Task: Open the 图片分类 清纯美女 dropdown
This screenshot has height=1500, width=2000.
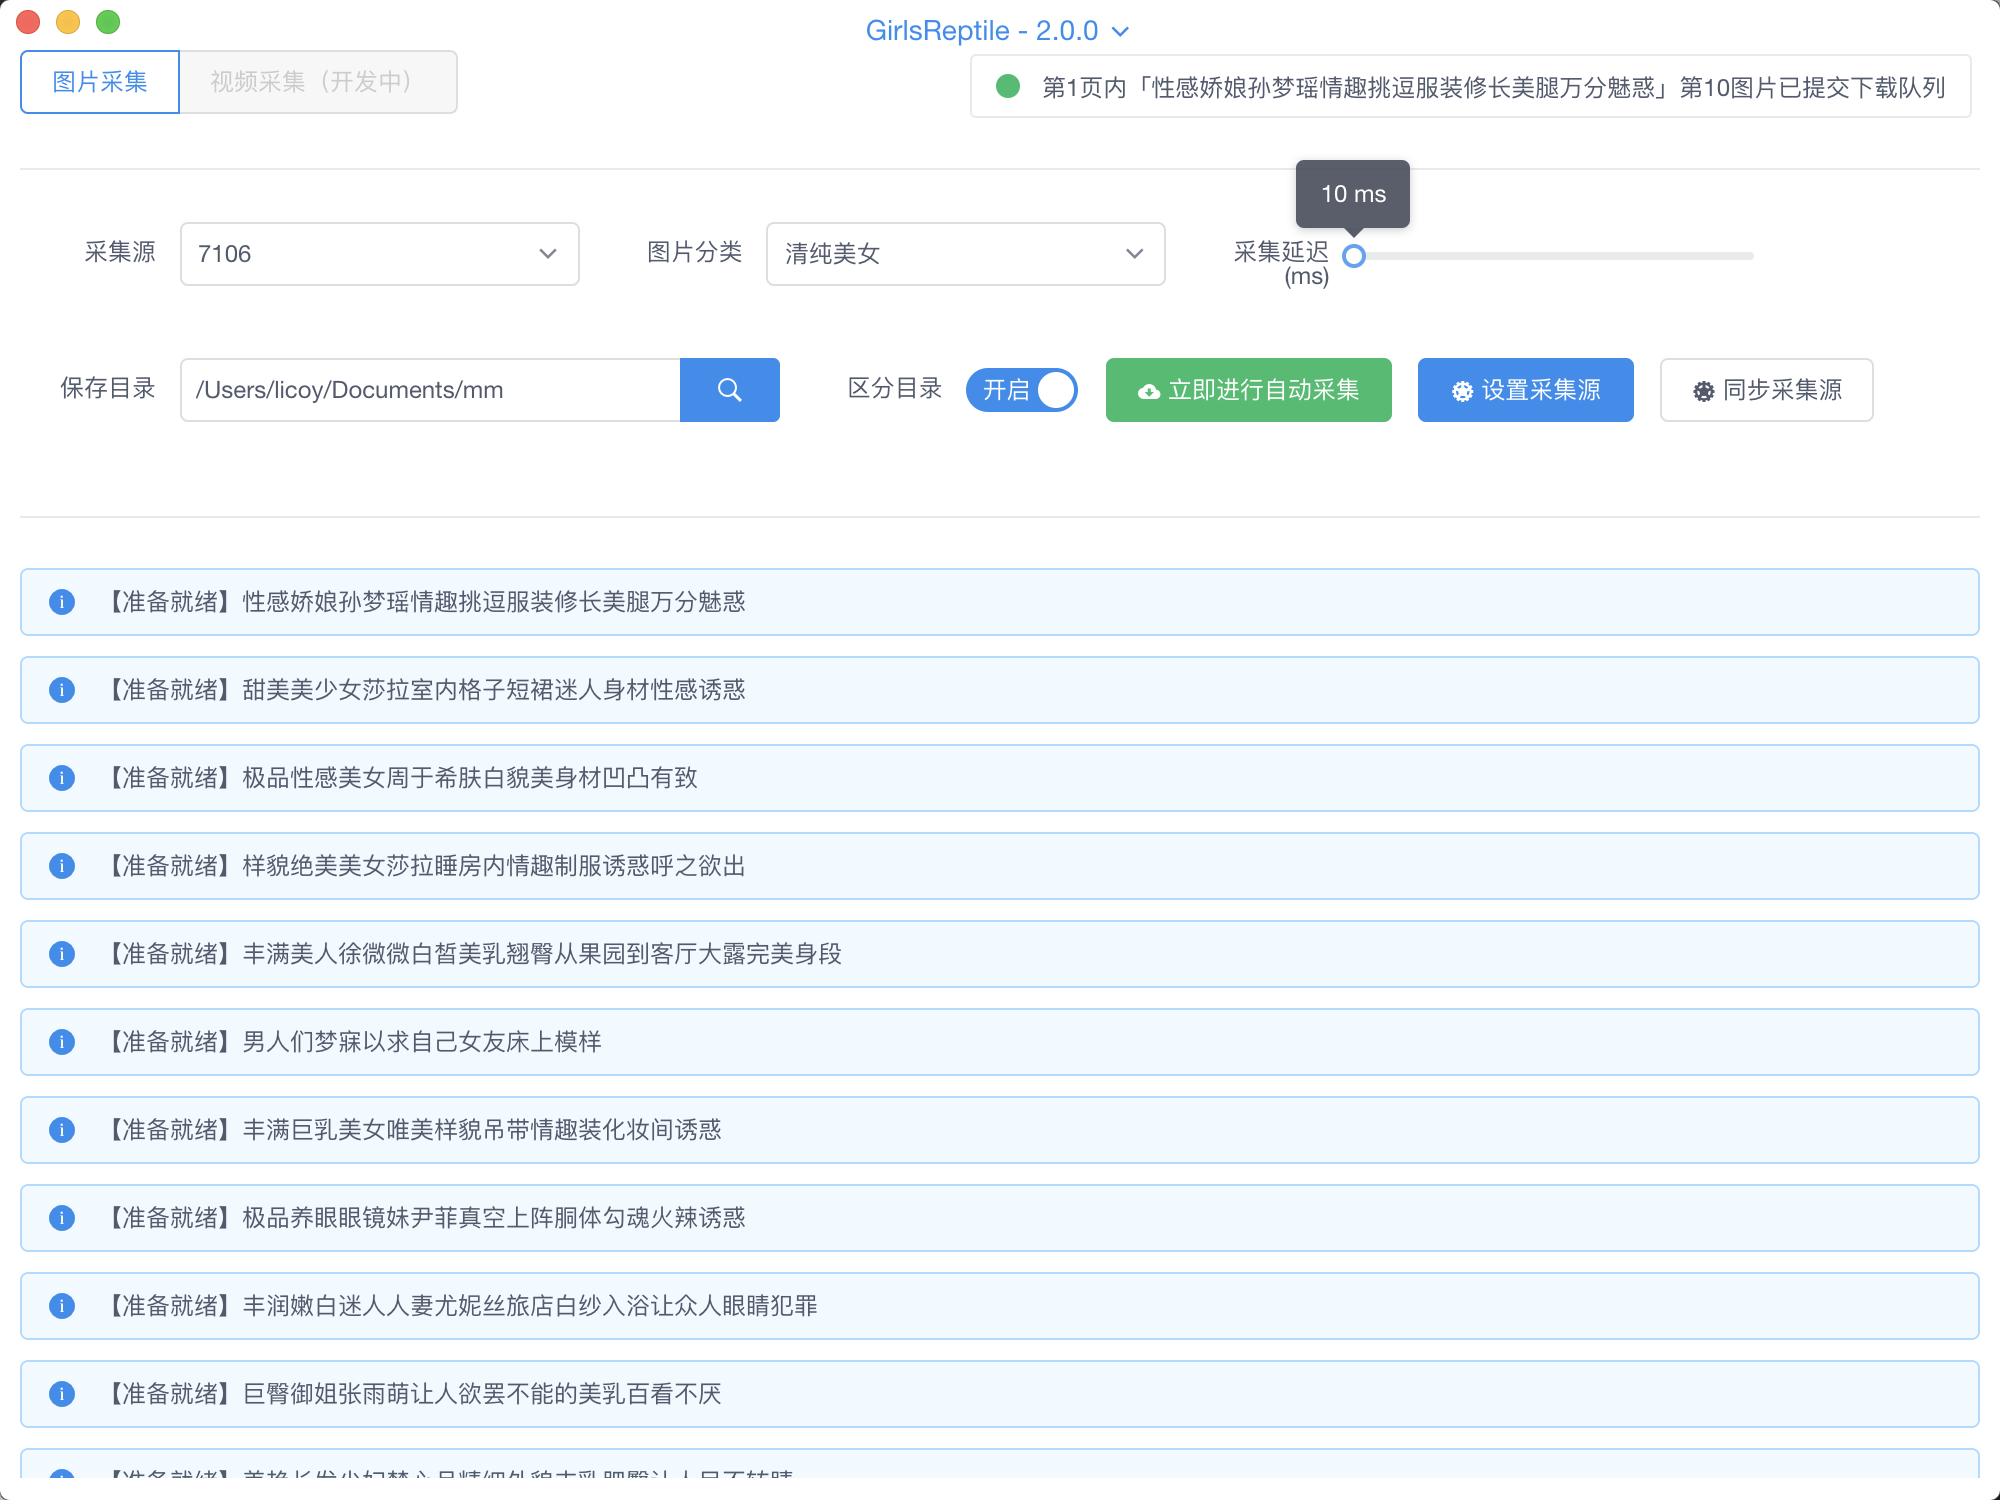Action: coord(965,254)
